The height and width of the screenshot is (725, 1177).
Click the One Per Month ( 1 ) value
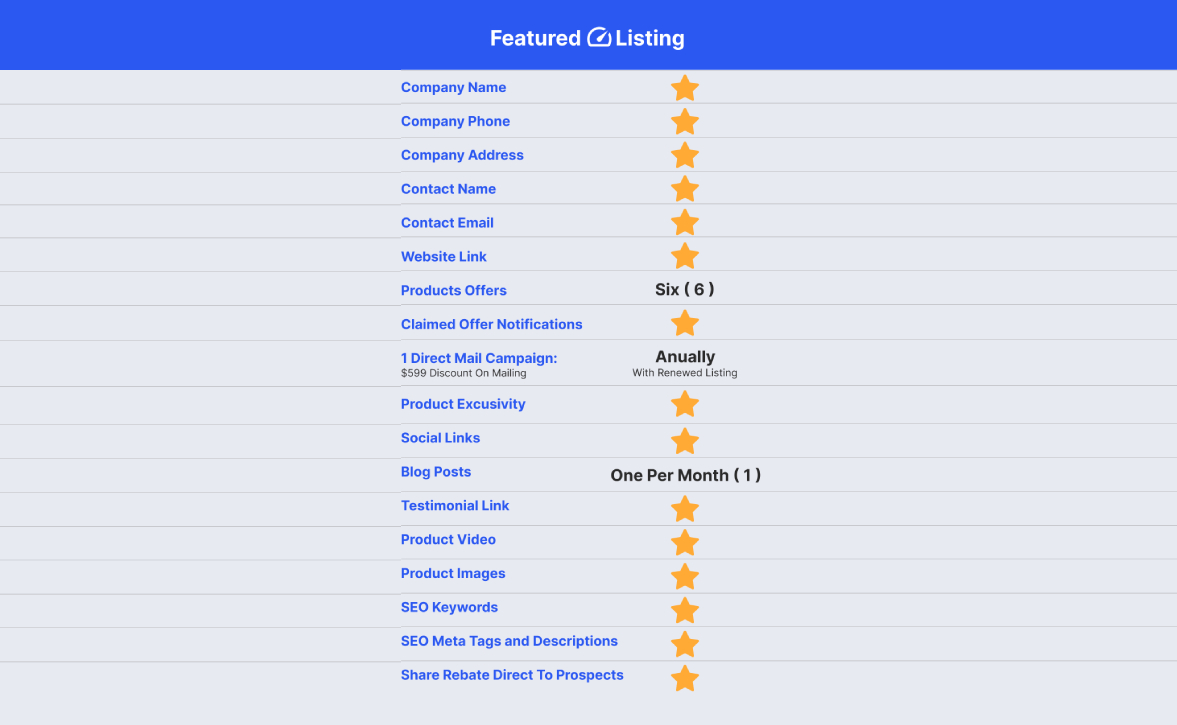(x=685, y=475)
